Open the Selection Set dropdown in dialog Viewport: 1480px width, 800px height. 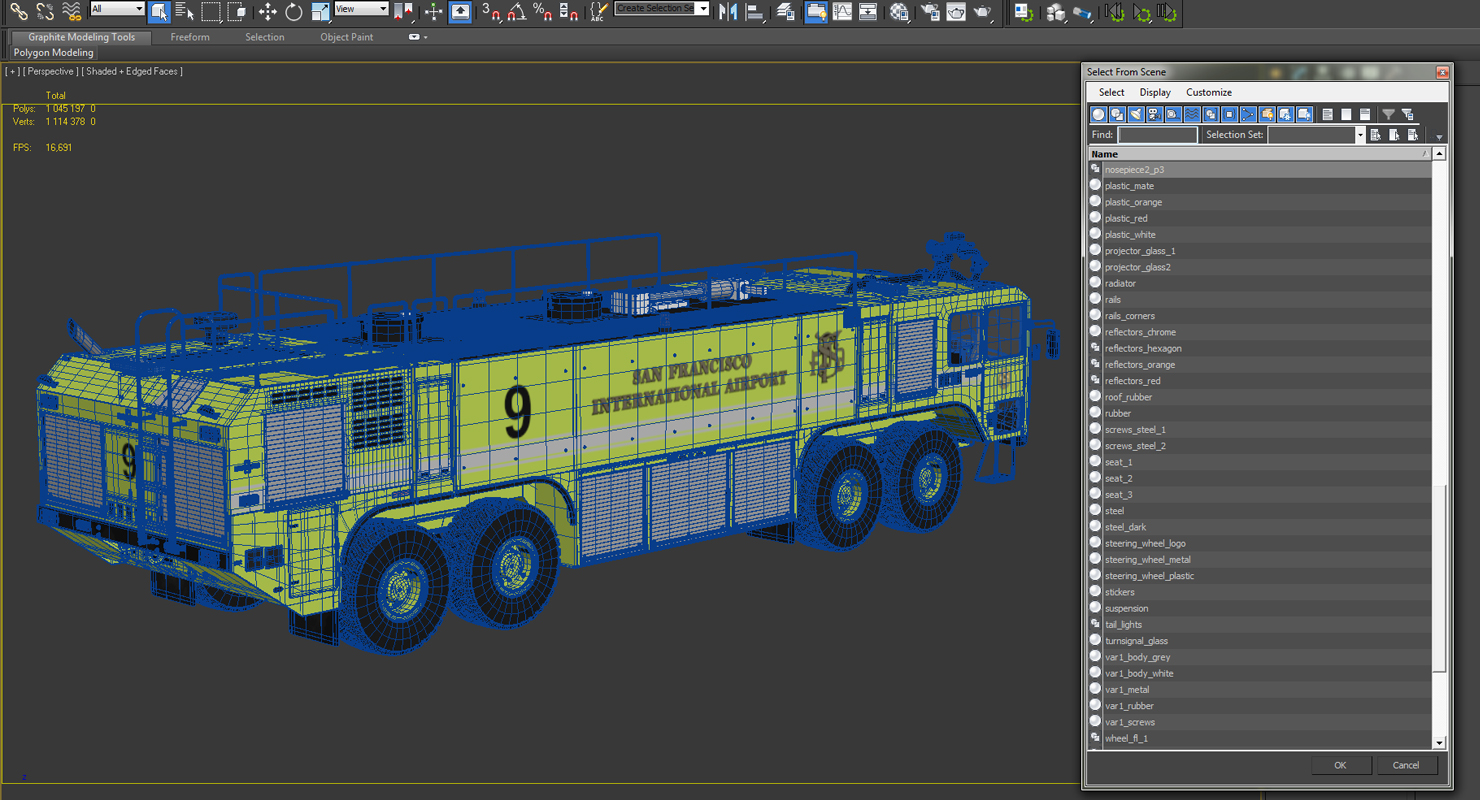[1359, 135]
